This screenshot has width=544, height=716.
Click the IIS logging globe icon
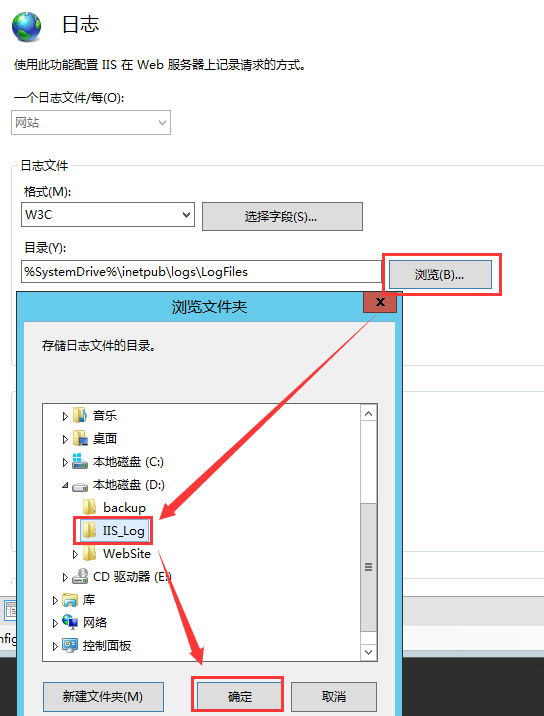tap(26, 27)
